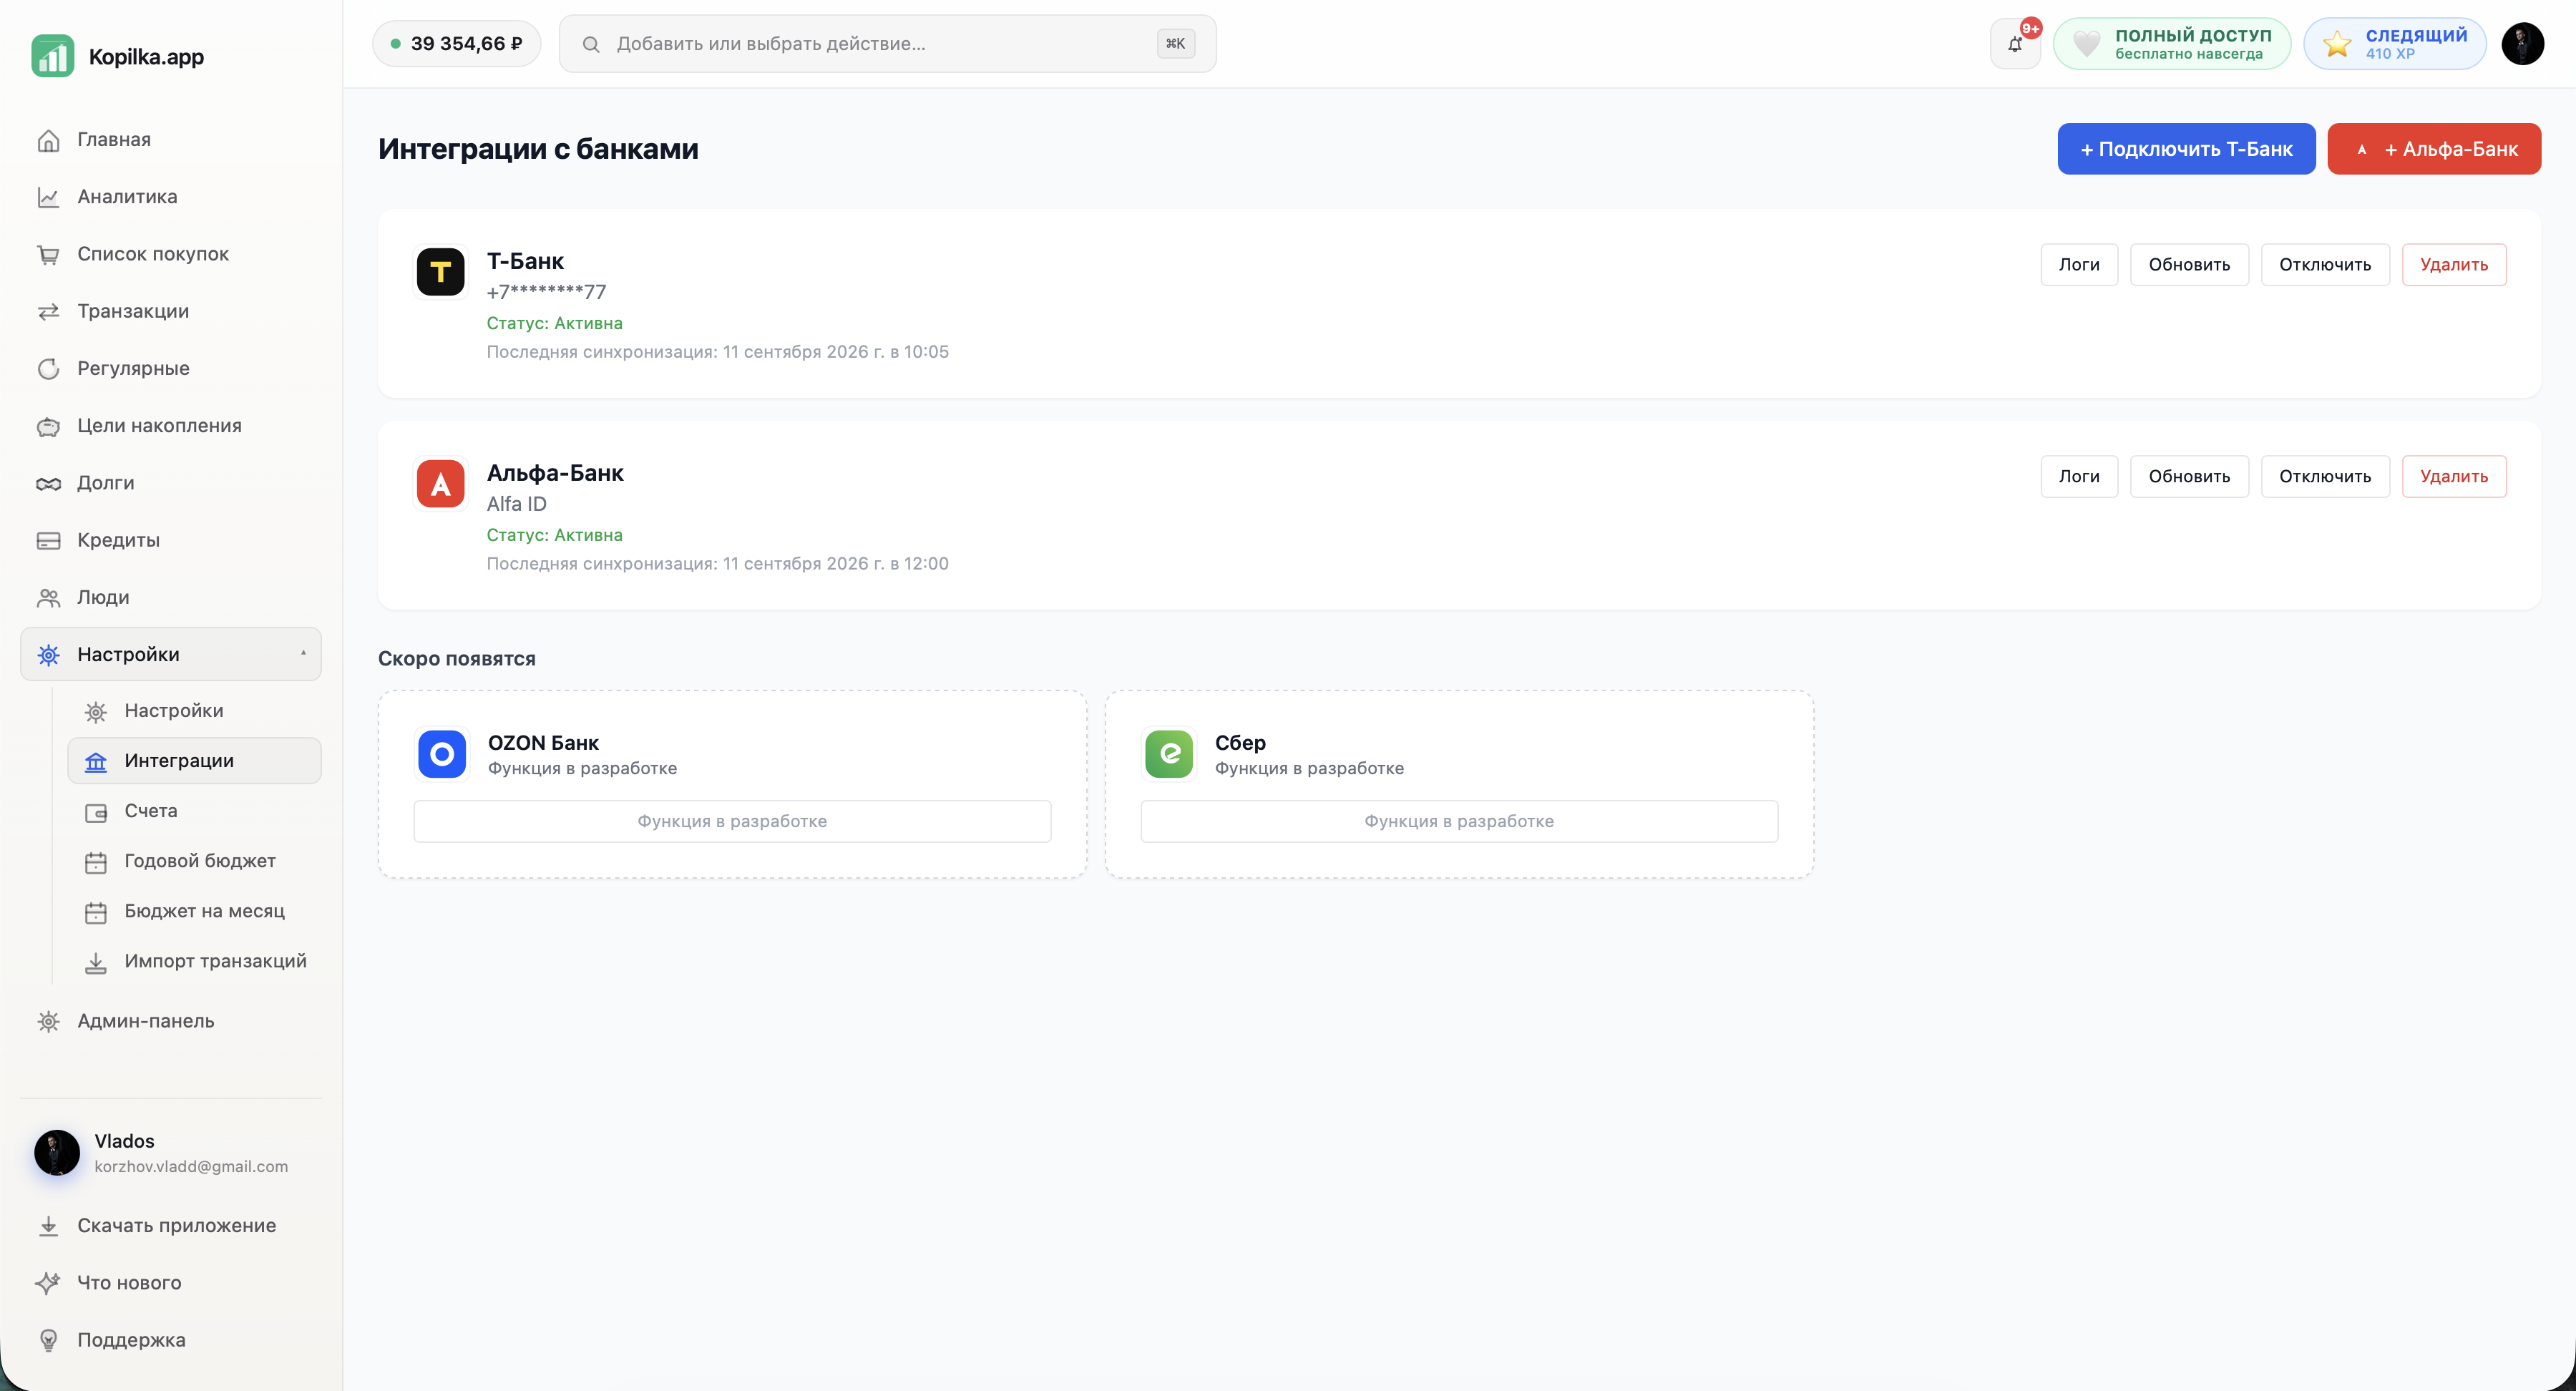Click the korzhov.vladd@gmail.com email text

click(x=191, y=1167)
